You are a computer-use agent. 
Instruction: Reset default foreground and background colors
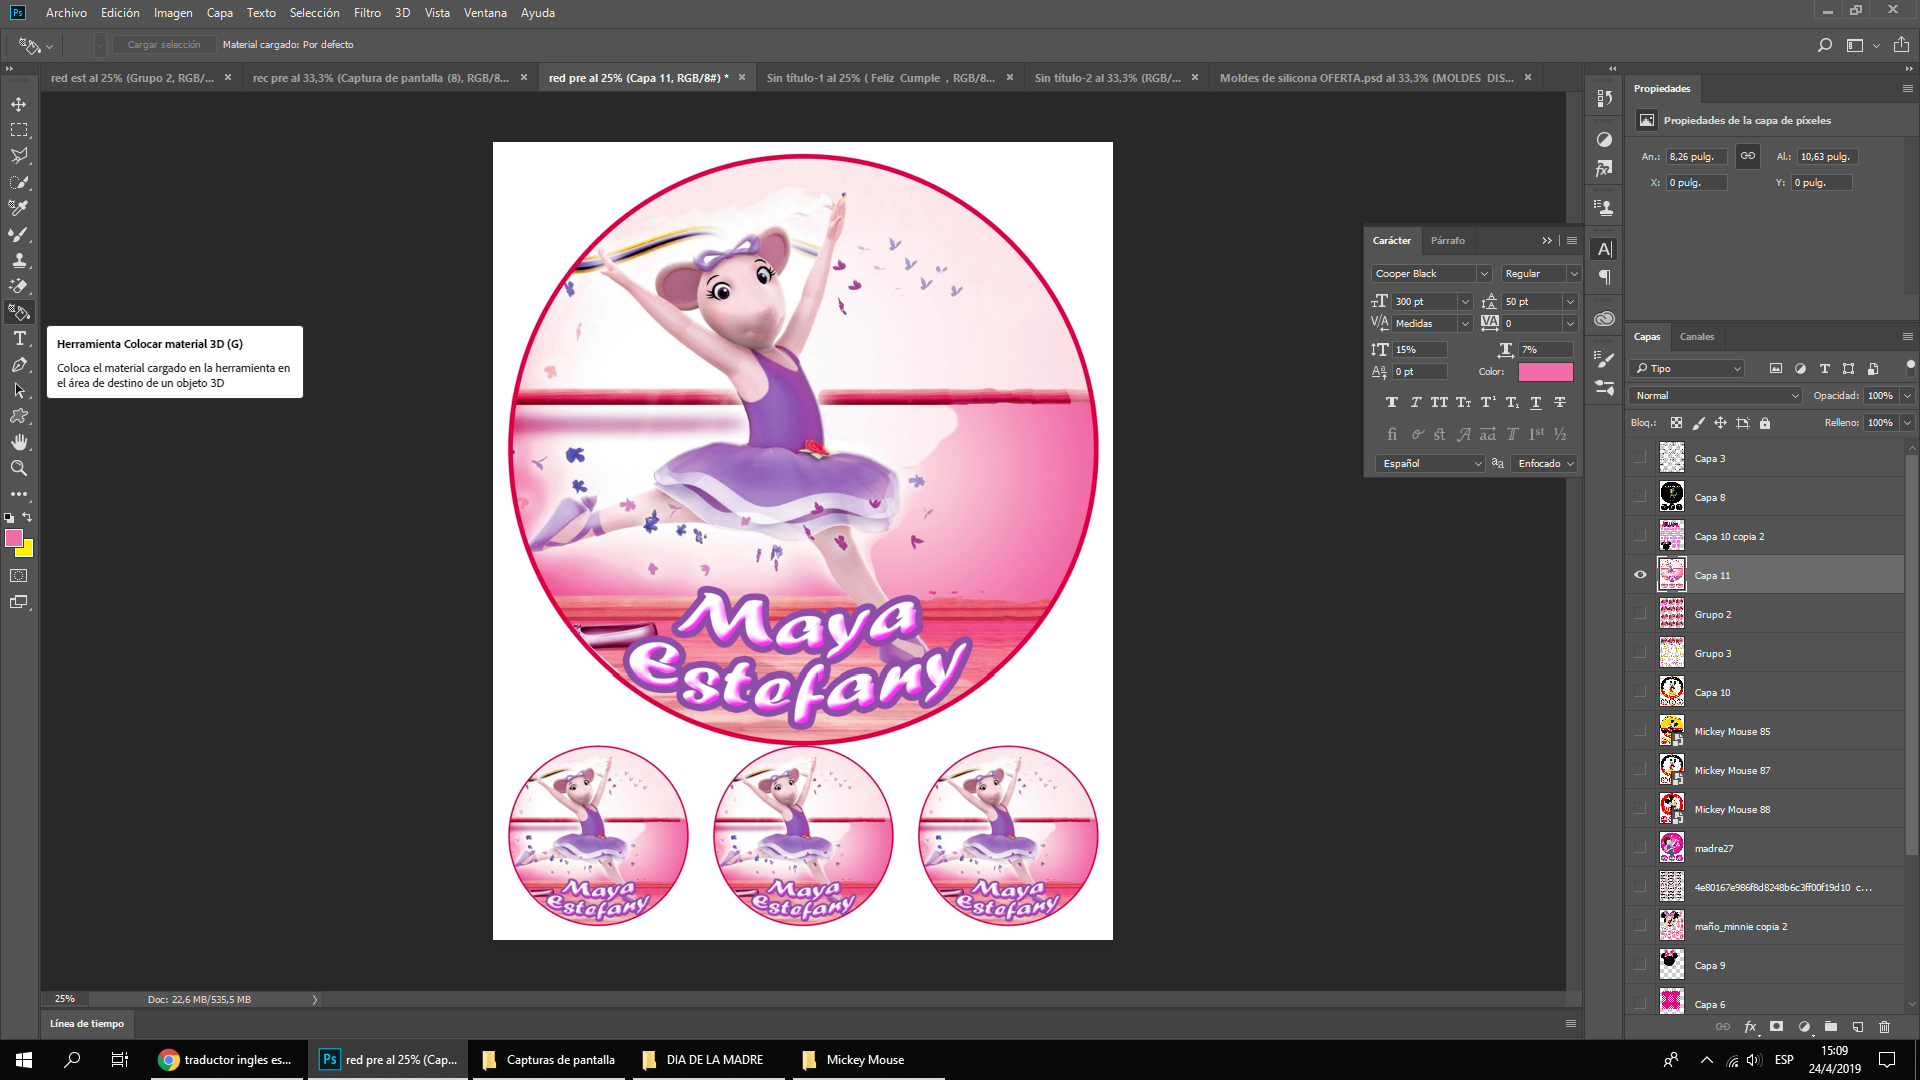[9, 518]
